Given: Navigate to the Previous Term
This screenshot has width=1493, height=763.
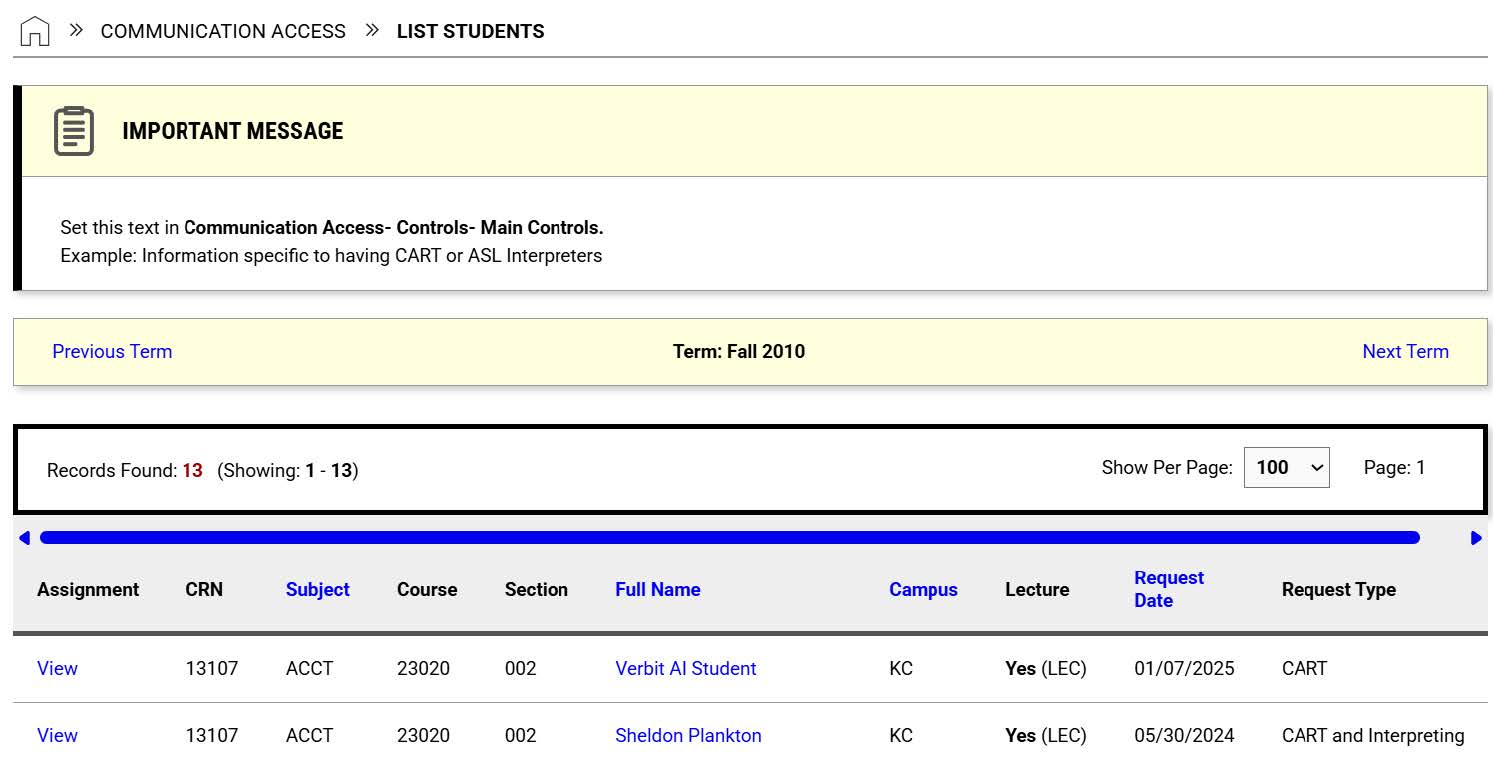Looking at the screenshot, I should [112, 351].
